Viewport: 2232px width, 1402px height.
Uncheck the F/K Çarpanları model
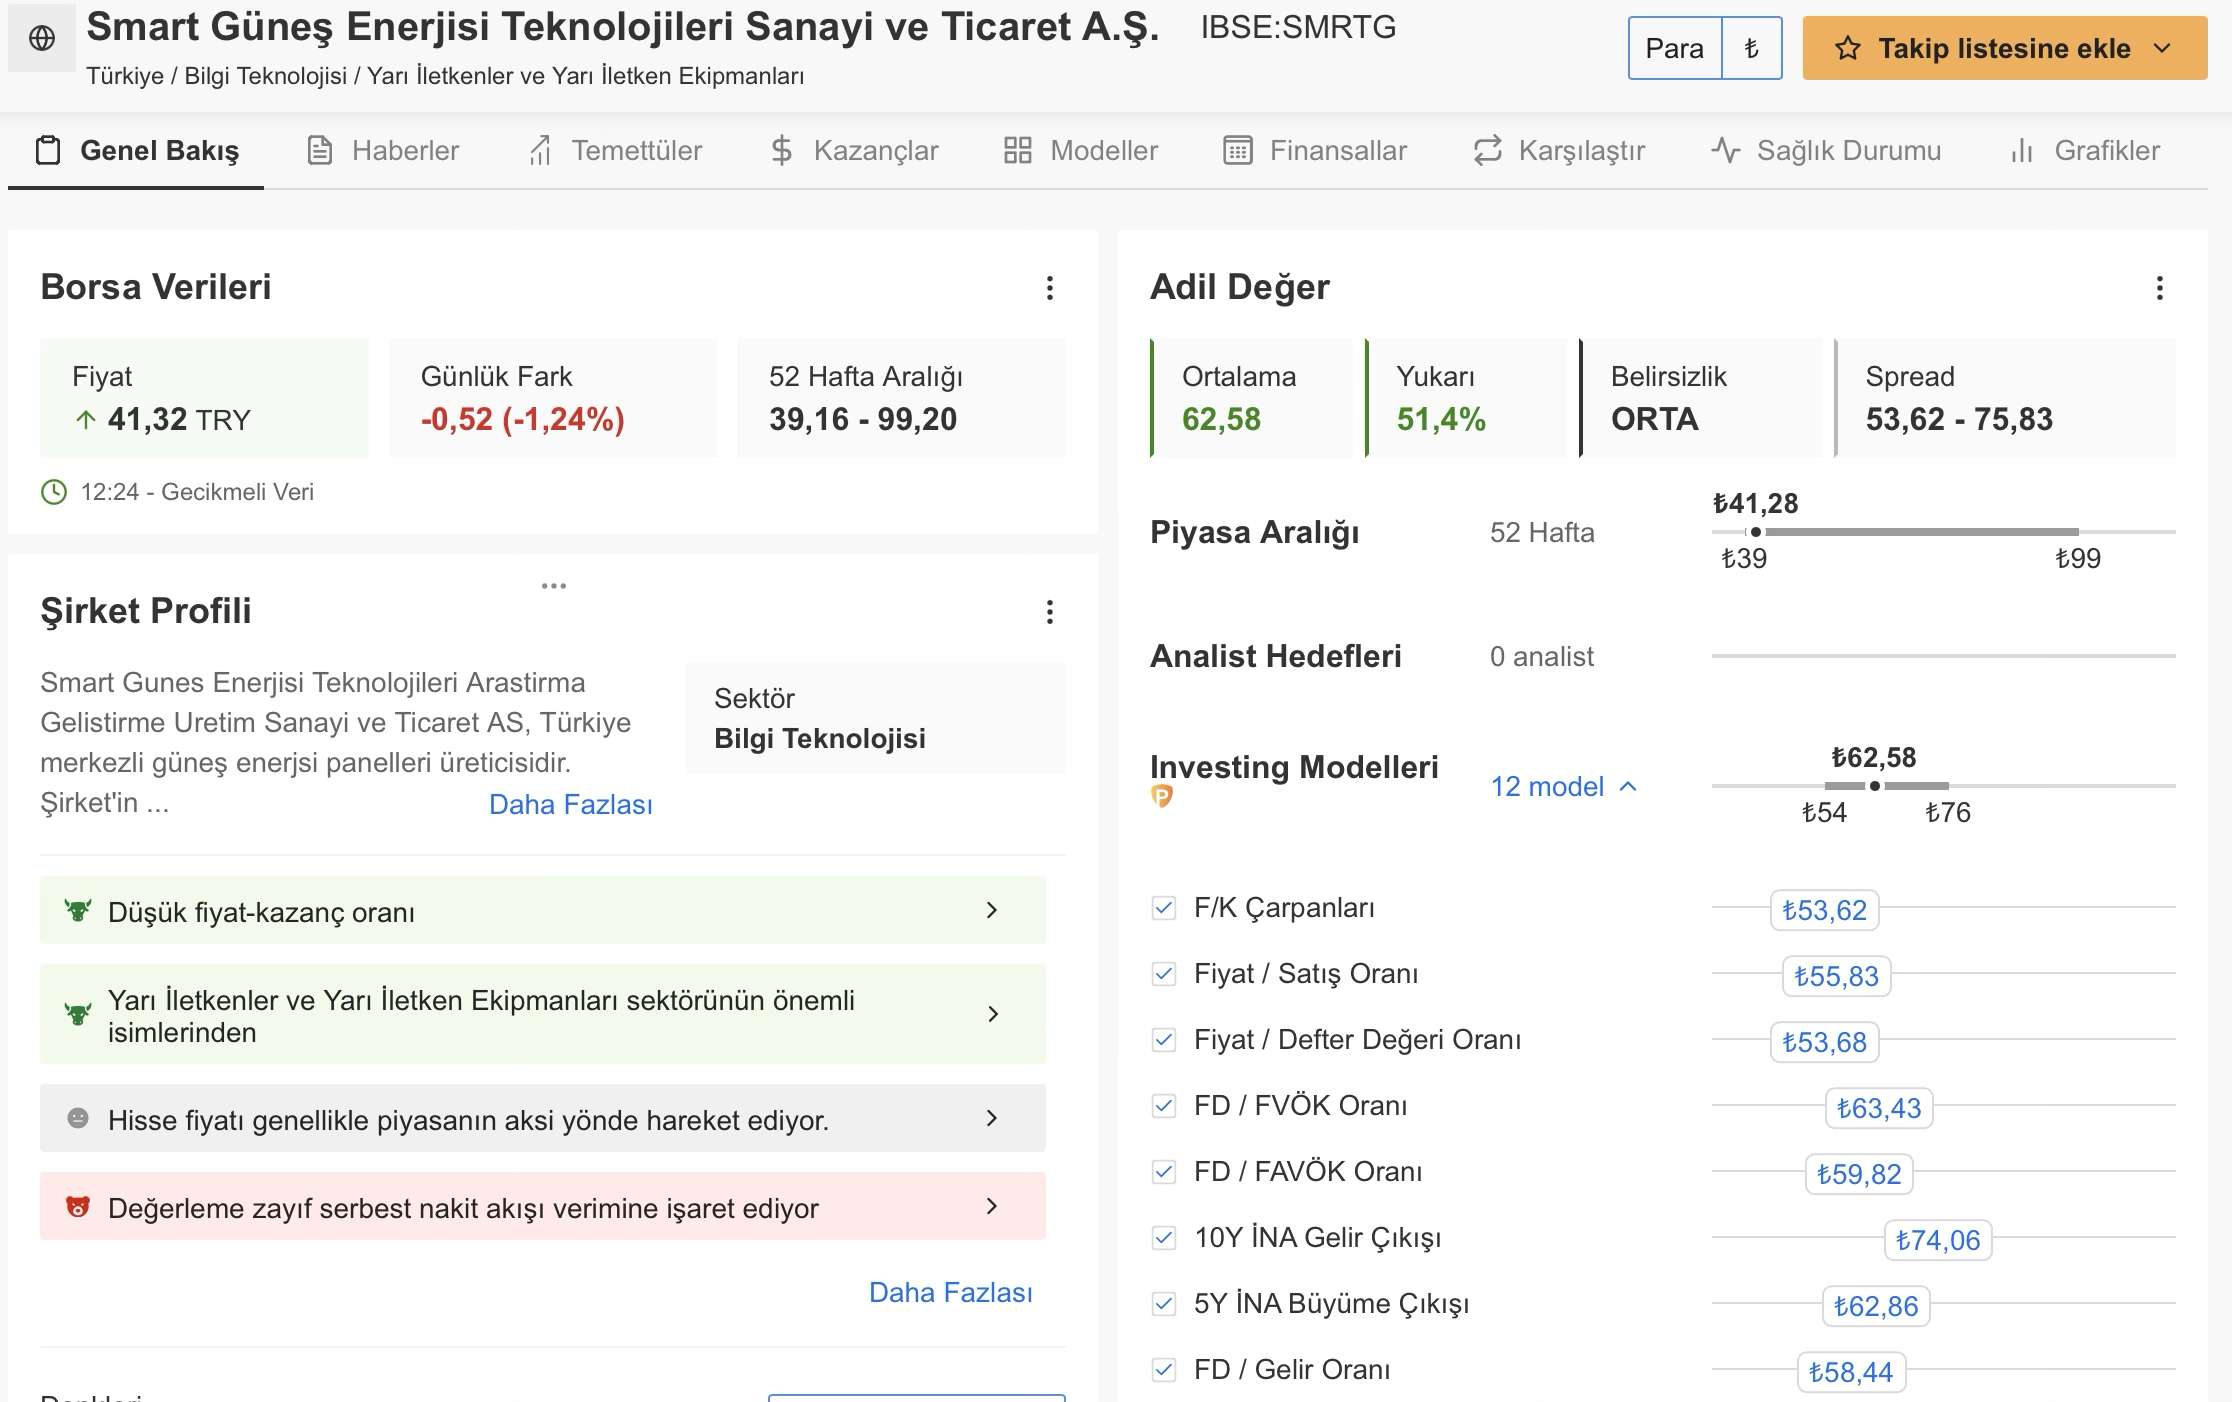(x=1163, y=908)
